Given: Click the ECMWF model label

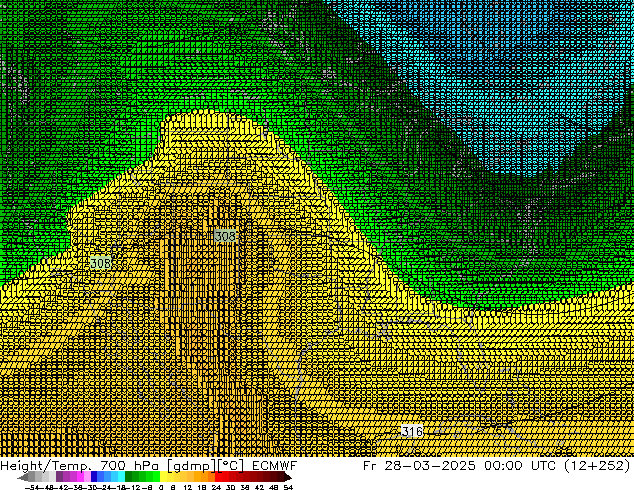Looking at the screenshot, I should [x=275, y=465].
